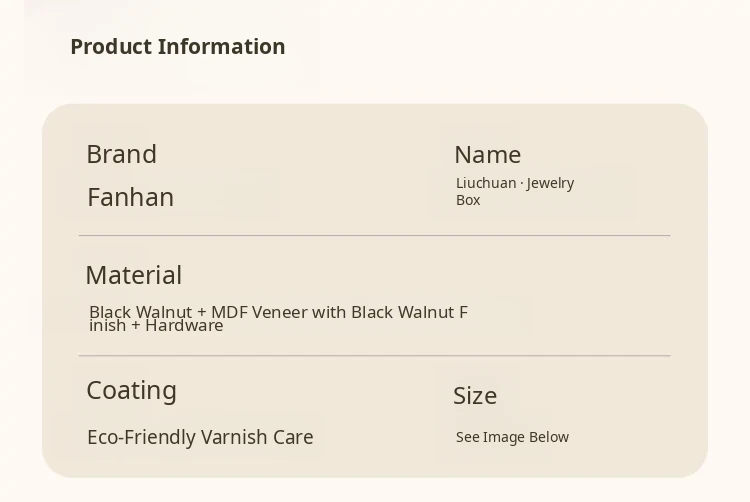
Task: Click the word Veneer in material text
Action: pos(279,312)
